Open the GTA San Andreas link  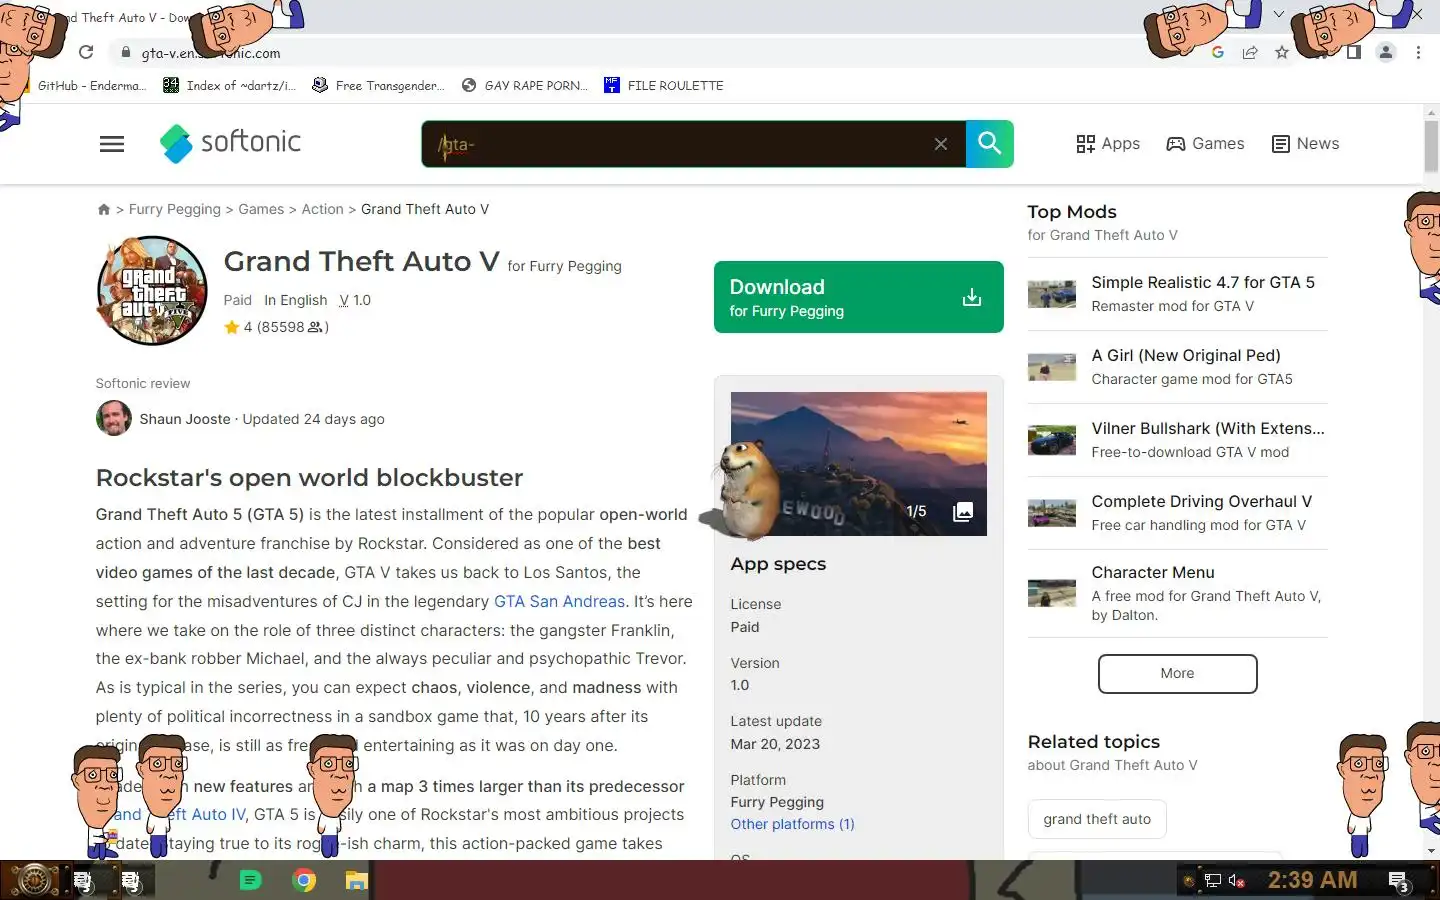tap(559, 601)
